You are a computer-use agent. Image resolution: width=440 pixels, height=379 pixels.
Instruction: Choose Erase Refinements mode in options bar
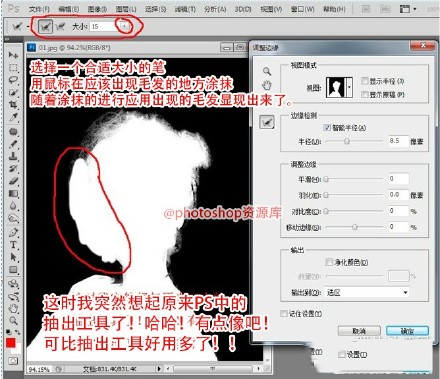(60, 26)
